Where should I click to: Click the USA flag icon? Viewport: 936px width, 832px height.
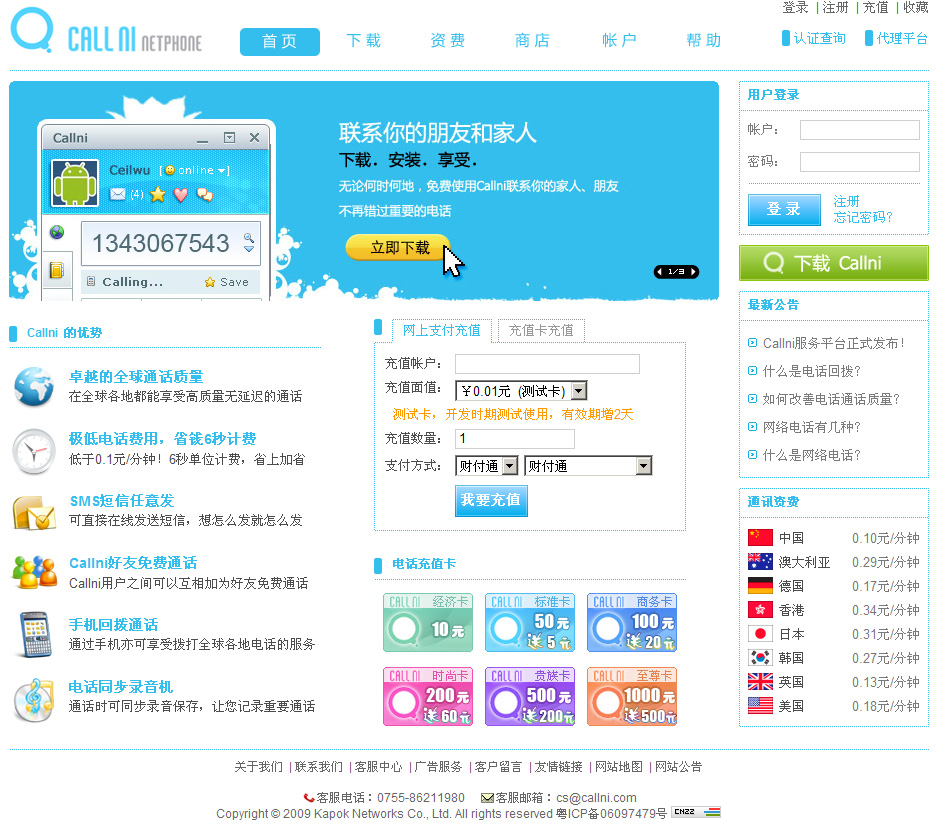[760, 705]
